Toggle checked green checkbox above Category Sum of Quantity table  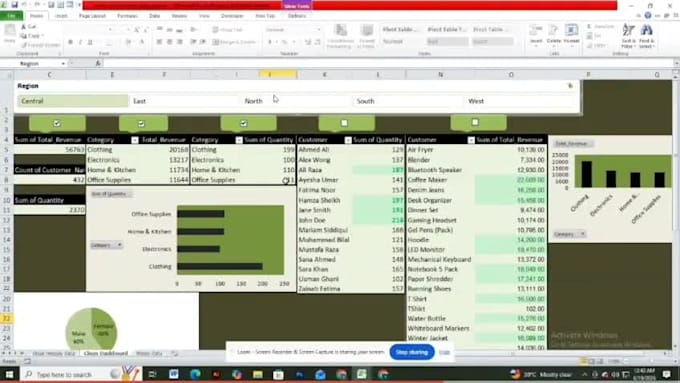tap(244, 124)
